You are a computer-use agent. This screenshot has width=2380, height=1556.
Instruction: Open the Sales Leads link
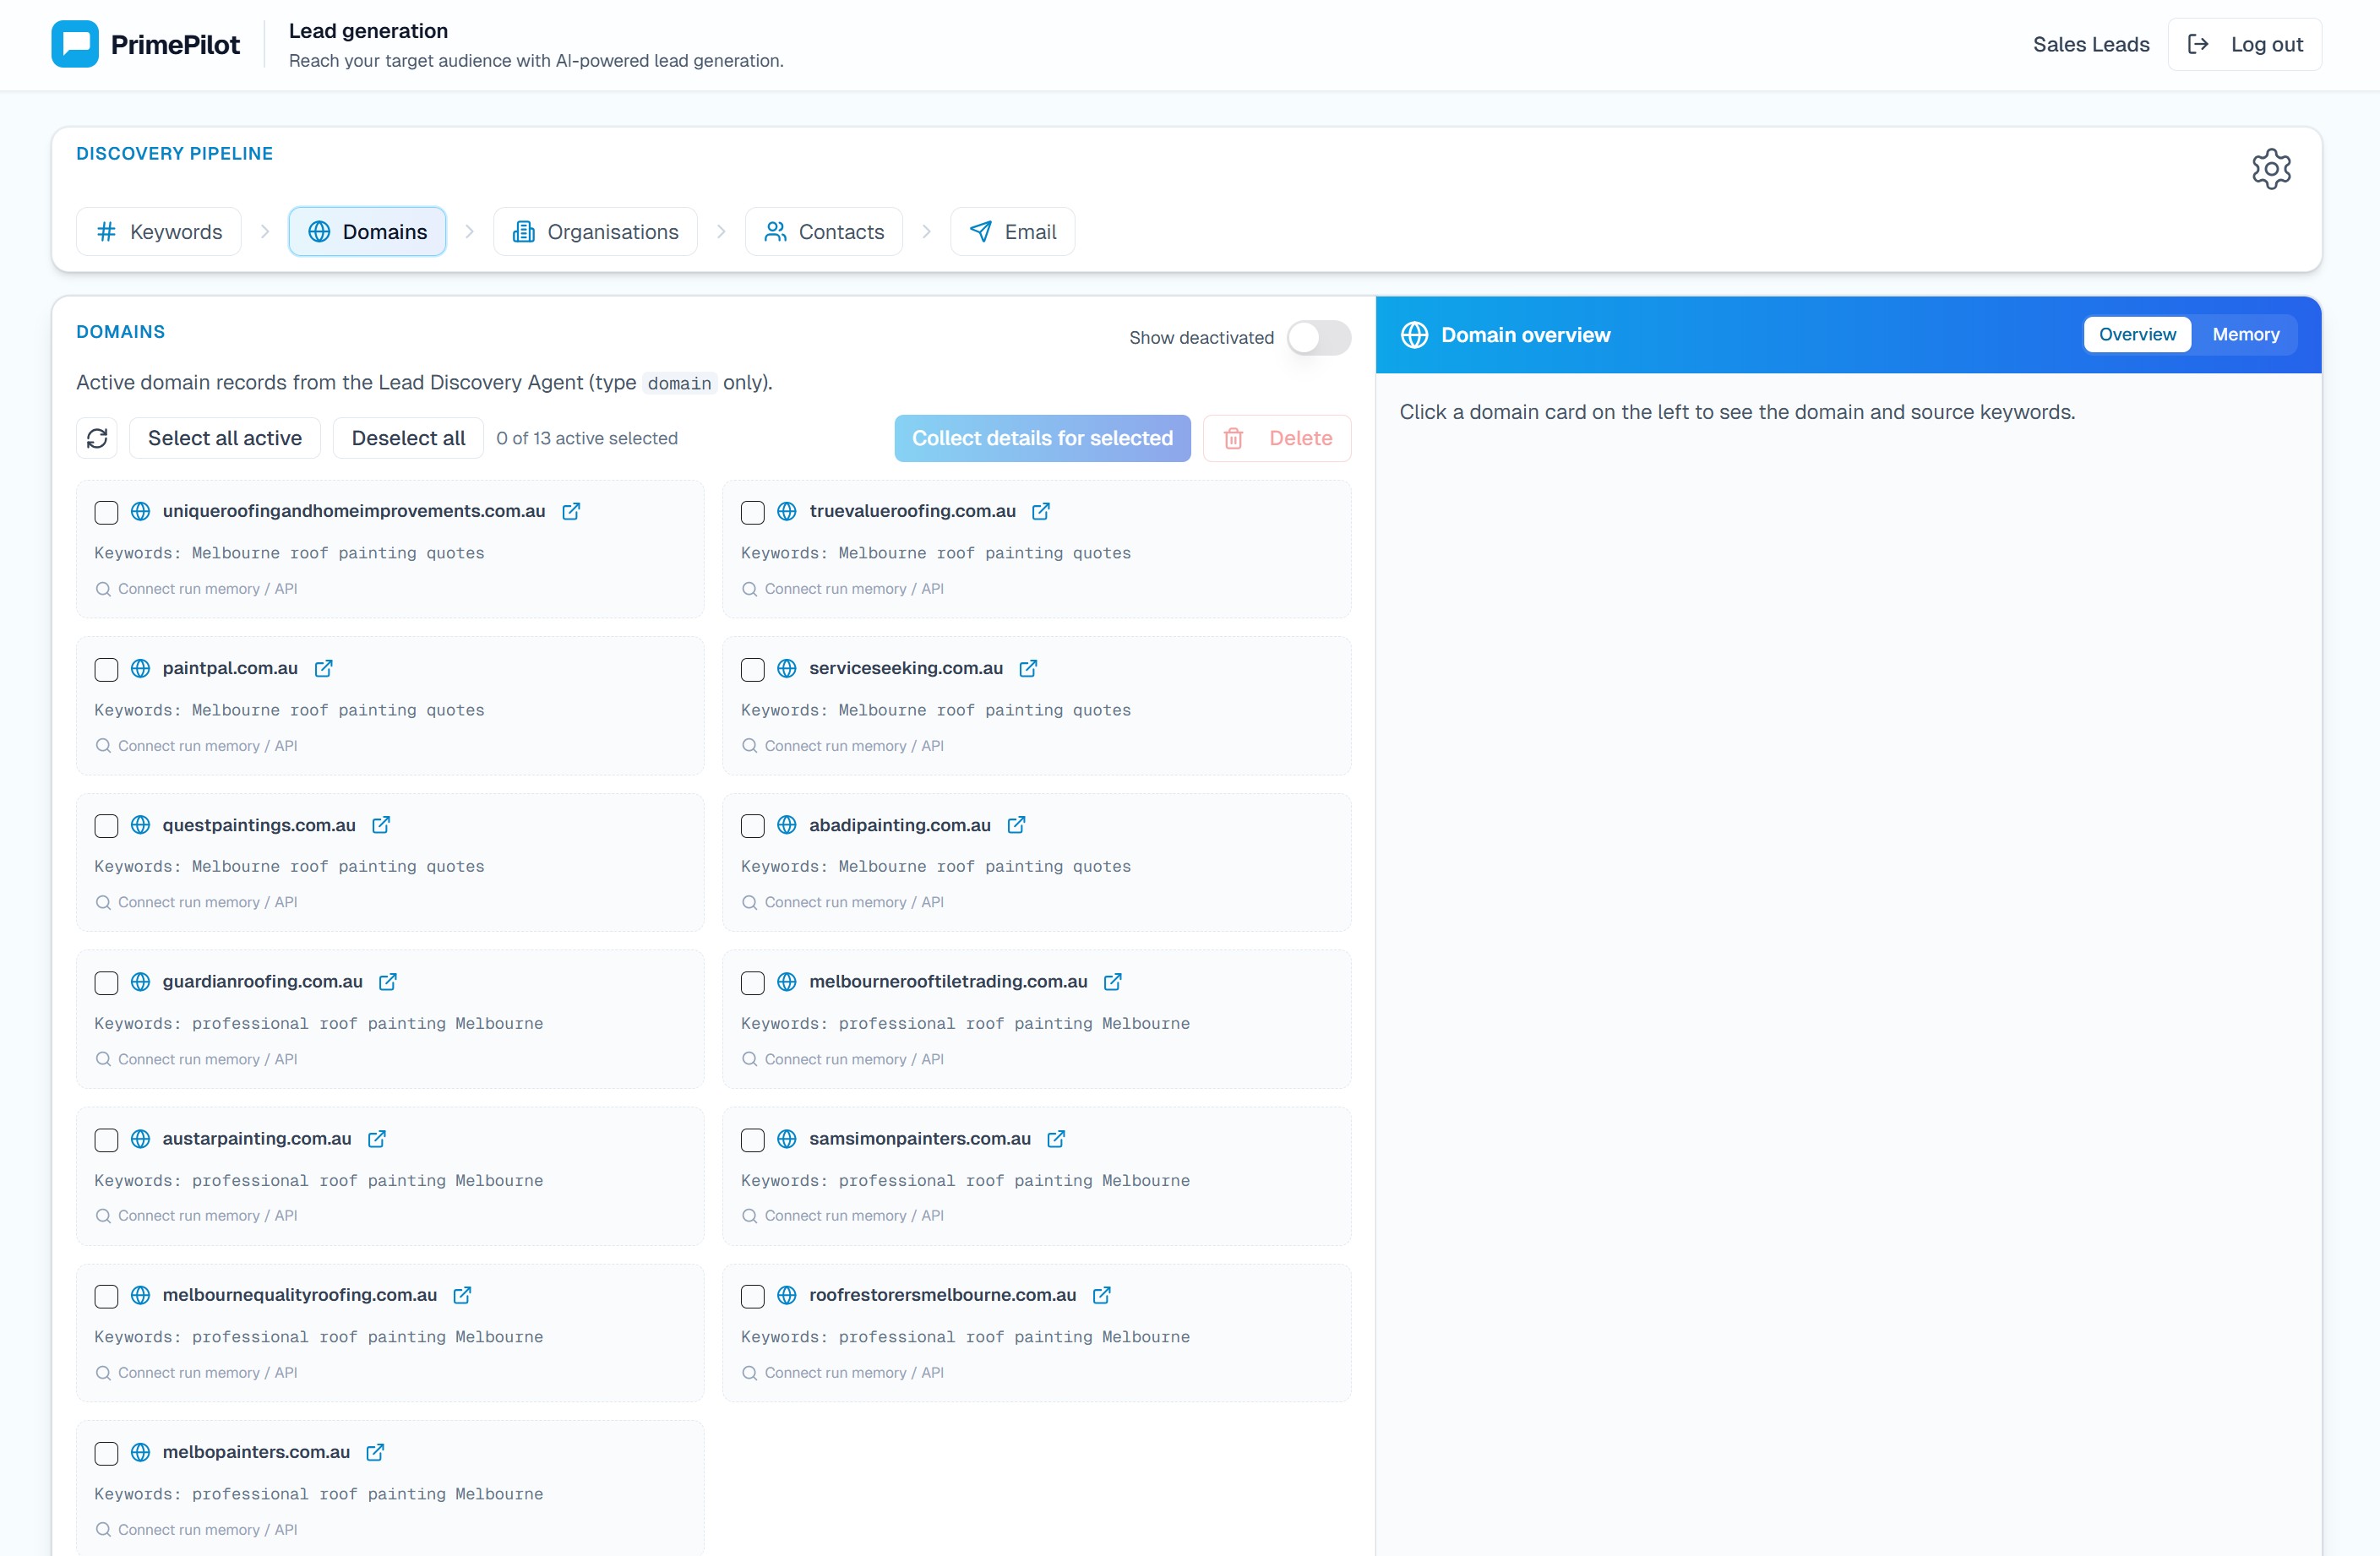point(2091,44)
